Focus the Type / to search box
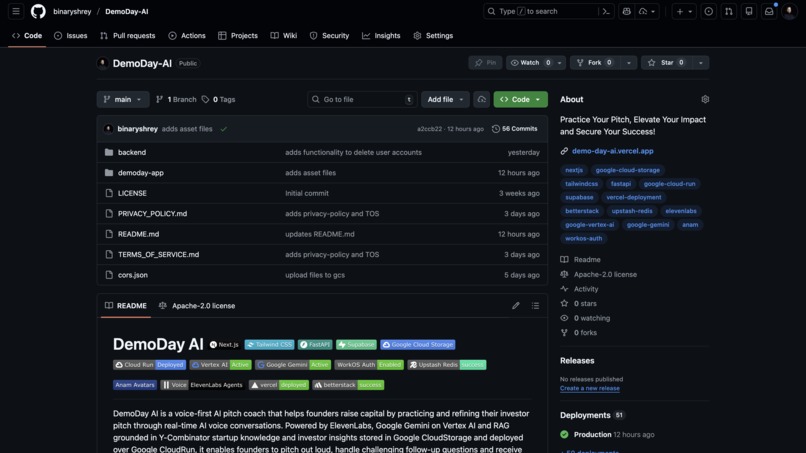The width and height of the screenshot is (806, 453). click(540, 11)
